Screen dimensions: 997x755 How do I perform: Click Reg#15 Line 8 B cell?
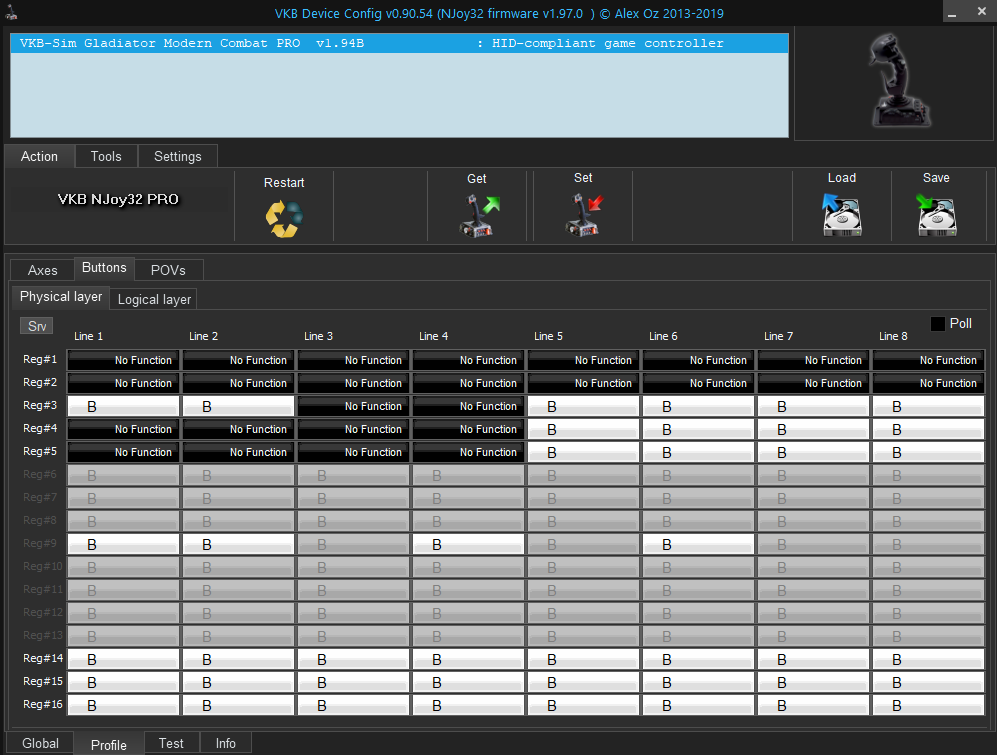click(928, 682)
